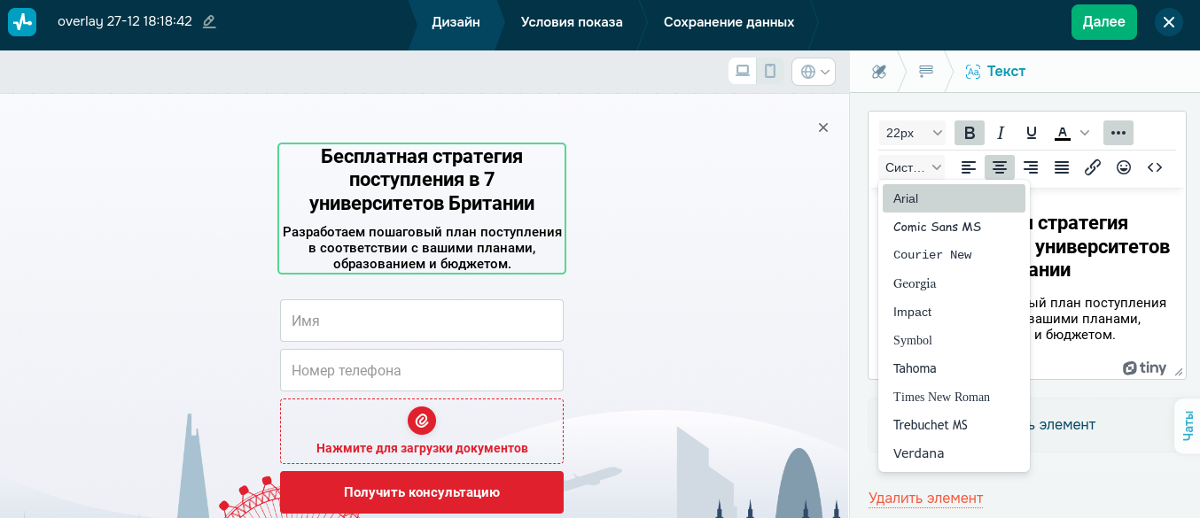The height and width of the screenshot is (518, 1200).
Task: Choose Tahoma font
Action: pyautogui.click(x=954, y=368)
